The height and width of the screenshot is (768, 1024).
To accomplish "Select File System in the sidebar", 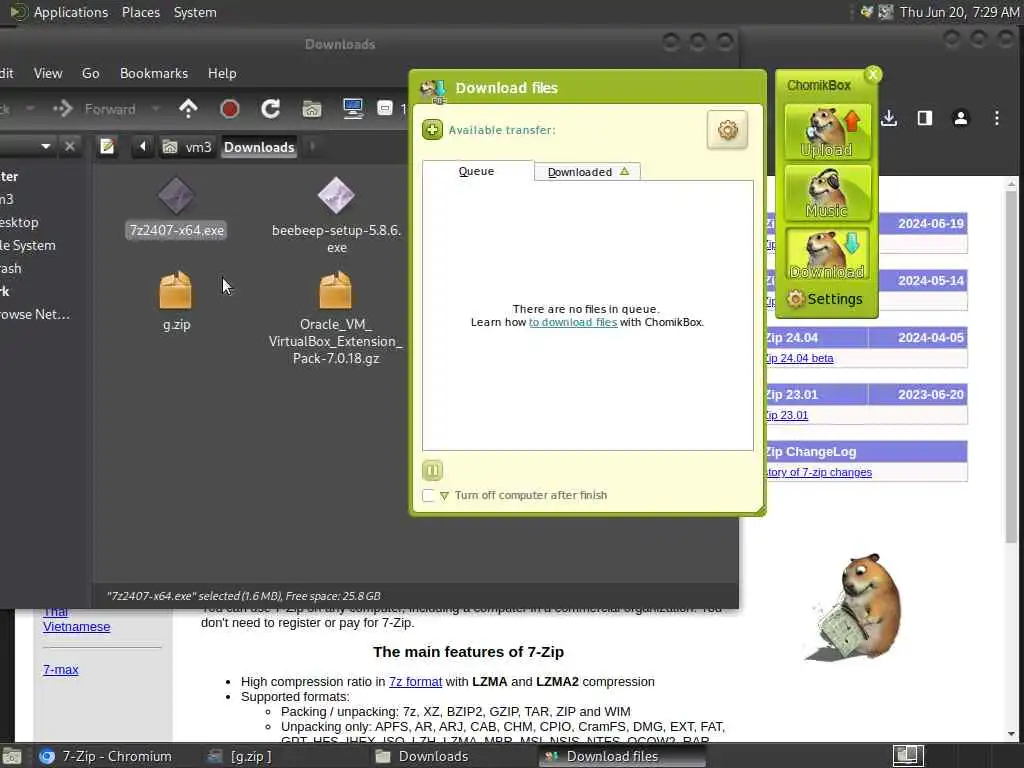I will click(x=28, y=246).
